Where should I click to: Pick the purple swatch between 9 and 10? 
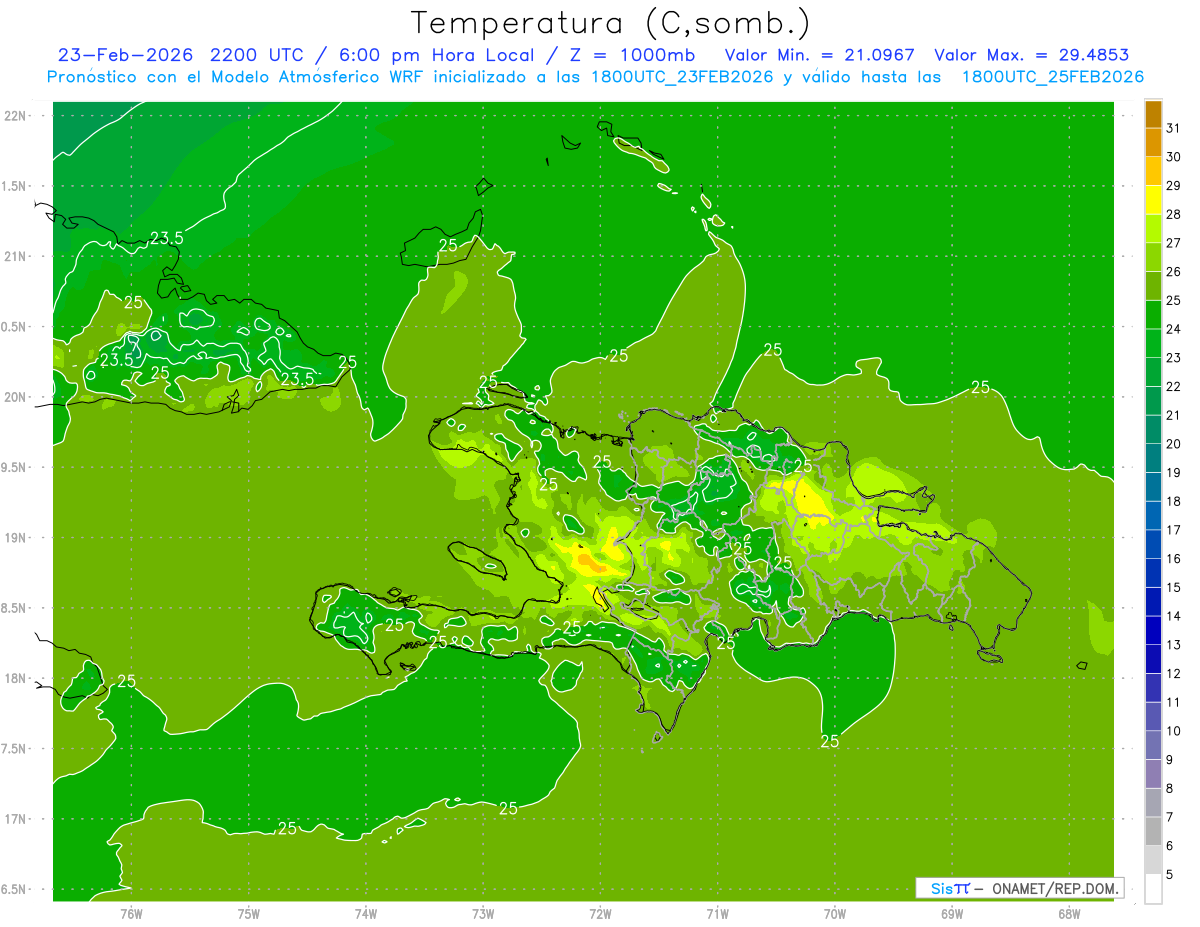1153,745
